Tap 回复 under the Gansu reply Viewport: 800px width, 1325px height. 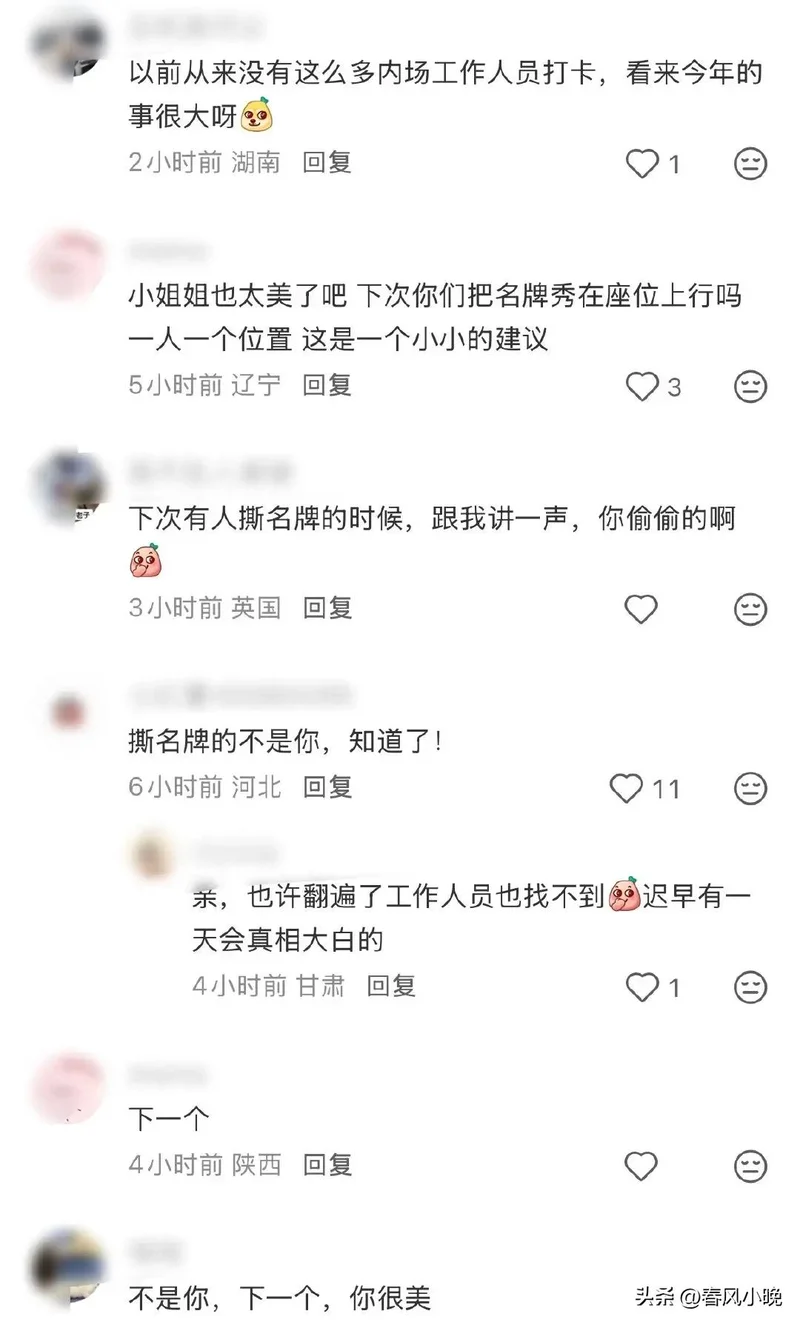pos(391,986)
